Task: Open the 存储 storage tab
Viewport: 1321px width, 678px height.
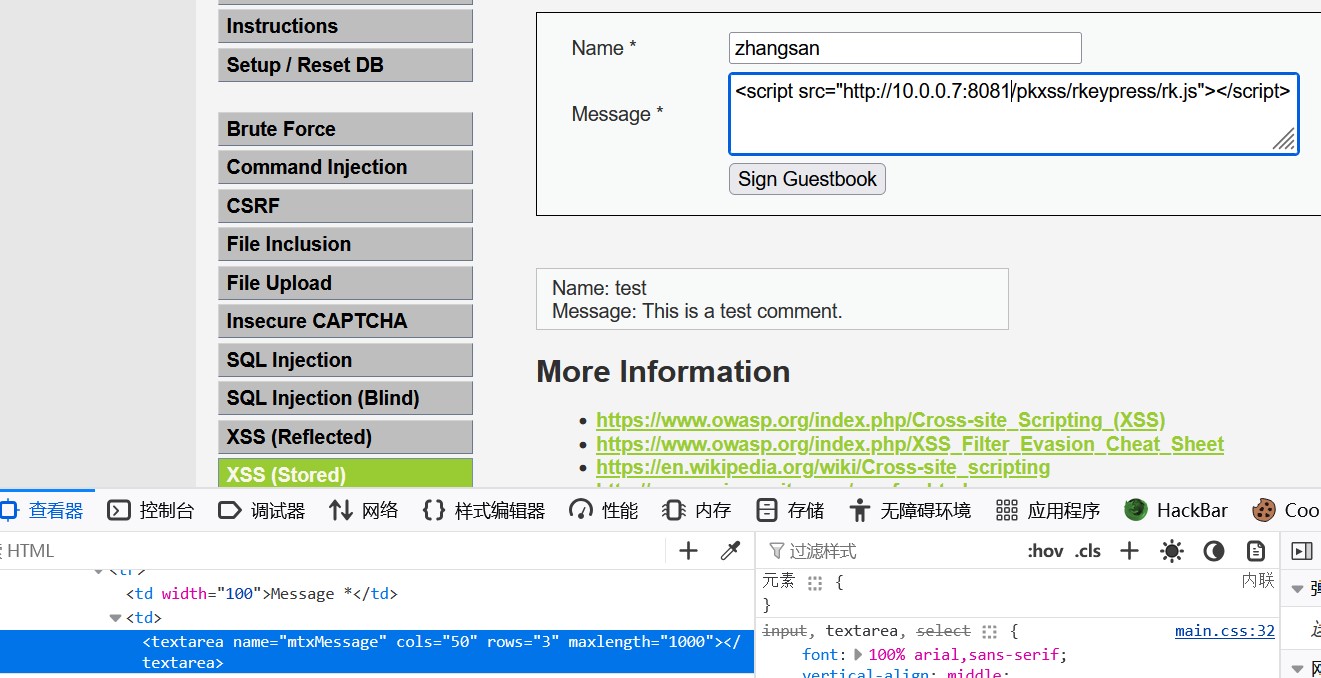Action: pos(790,510)
